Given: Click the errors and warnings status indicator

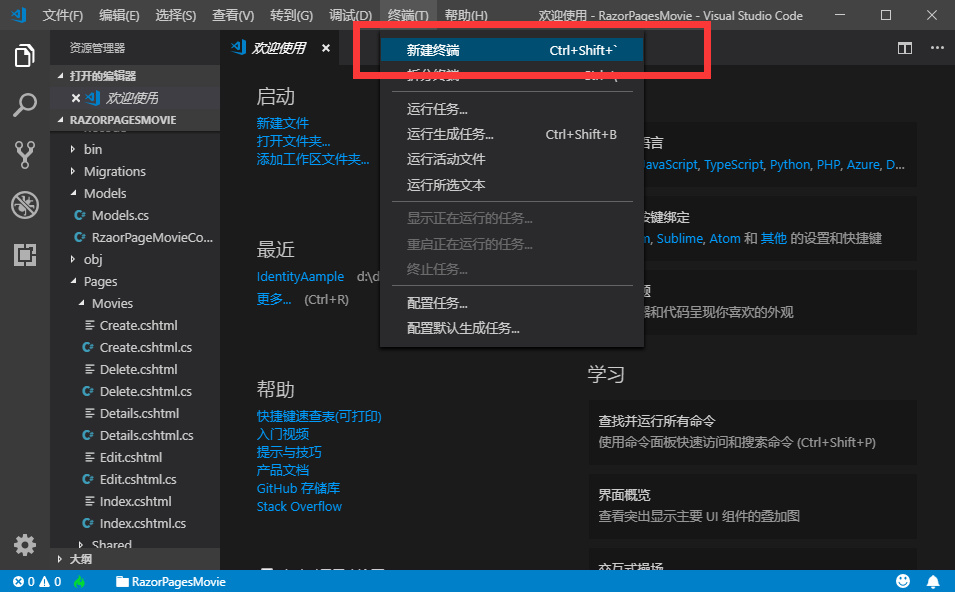Looking at the screenshot, I should (37, 582).
